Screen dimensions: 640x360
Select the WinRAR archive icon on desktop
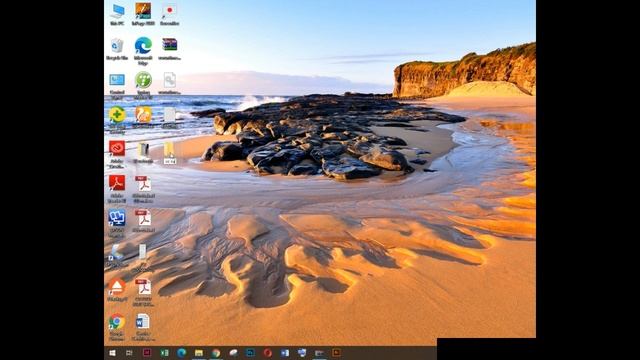(x=169, y=48)
